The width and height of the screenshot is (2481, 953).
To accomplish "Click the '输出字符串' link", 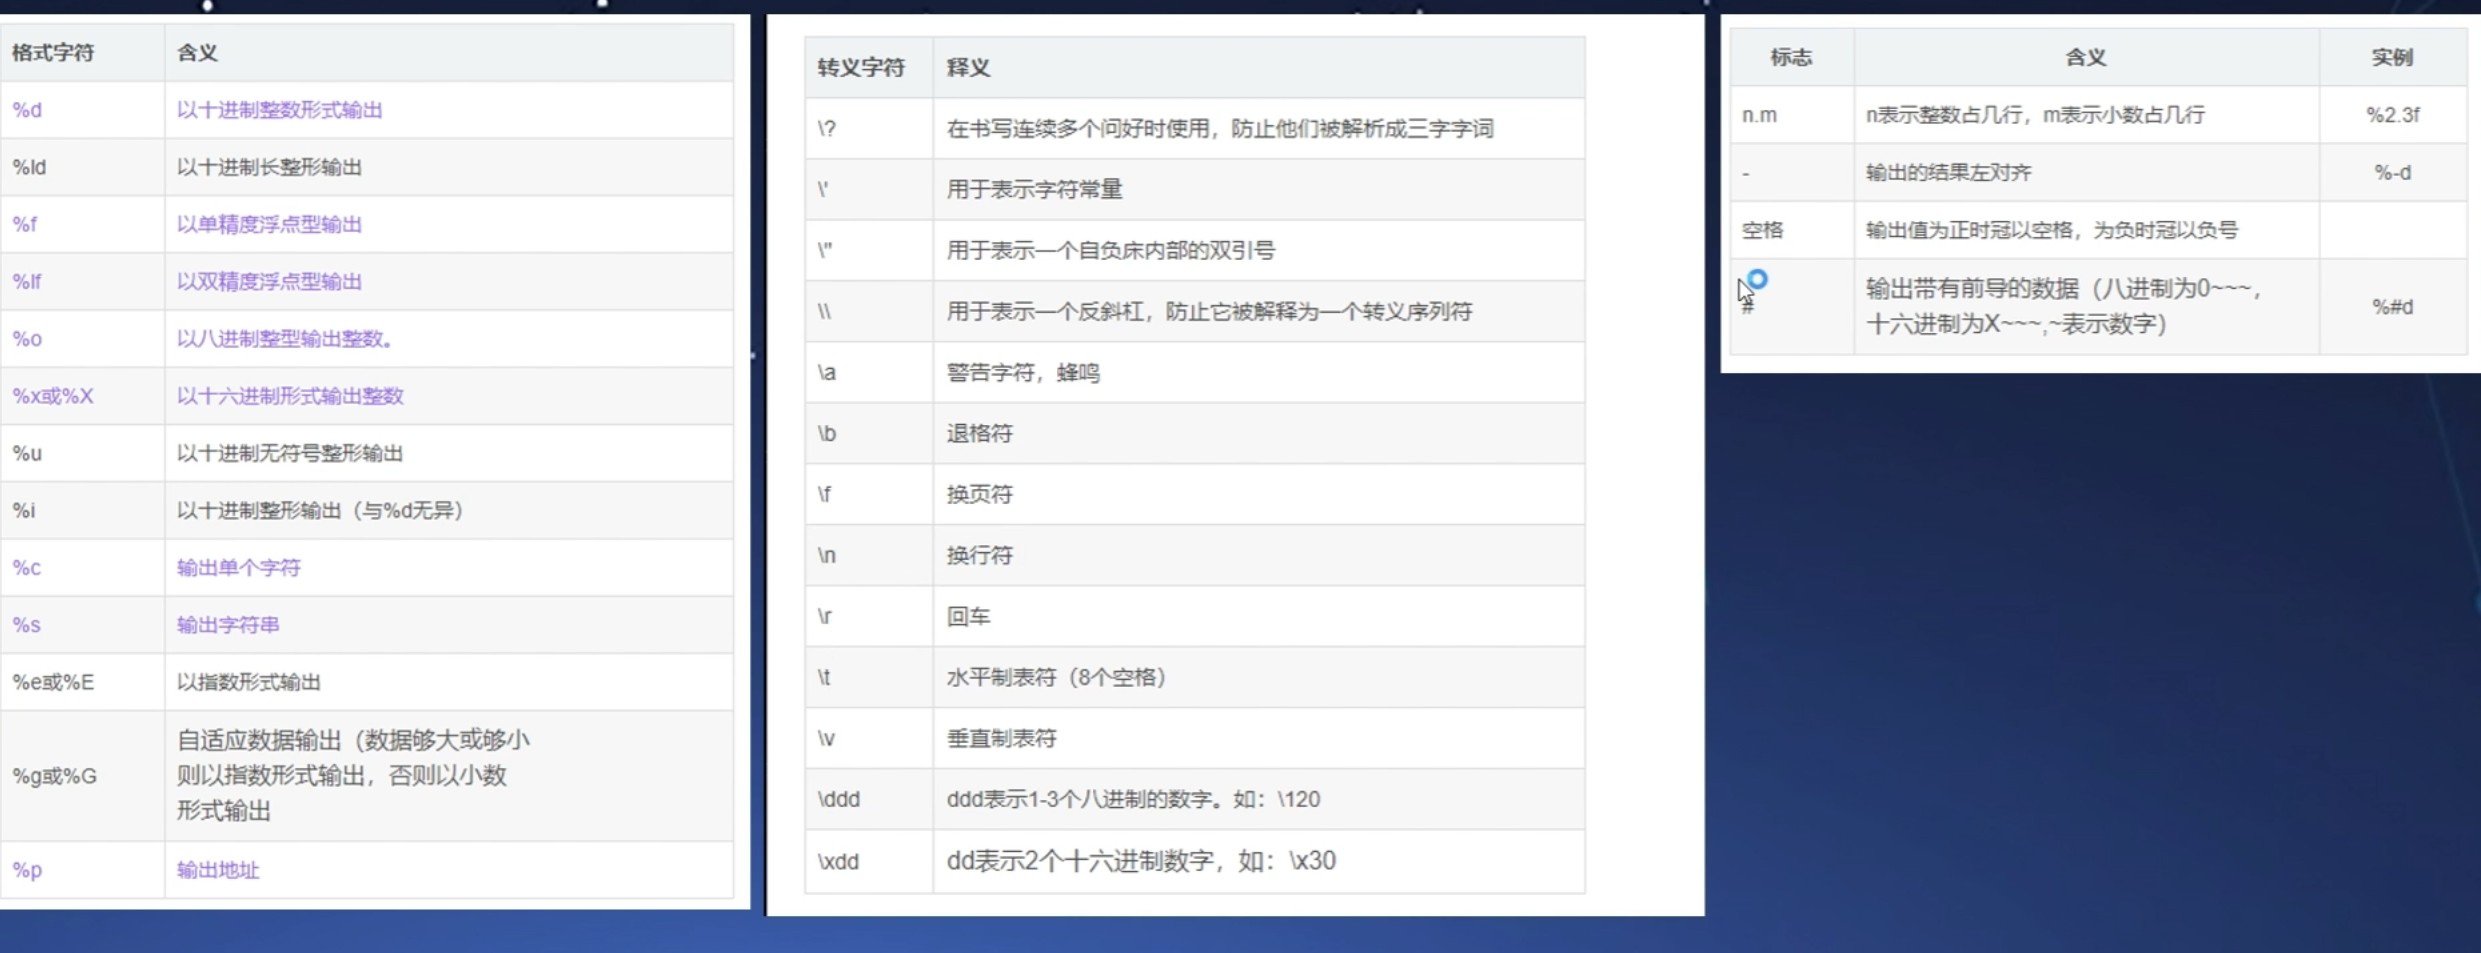I will [x=228, y=625].
